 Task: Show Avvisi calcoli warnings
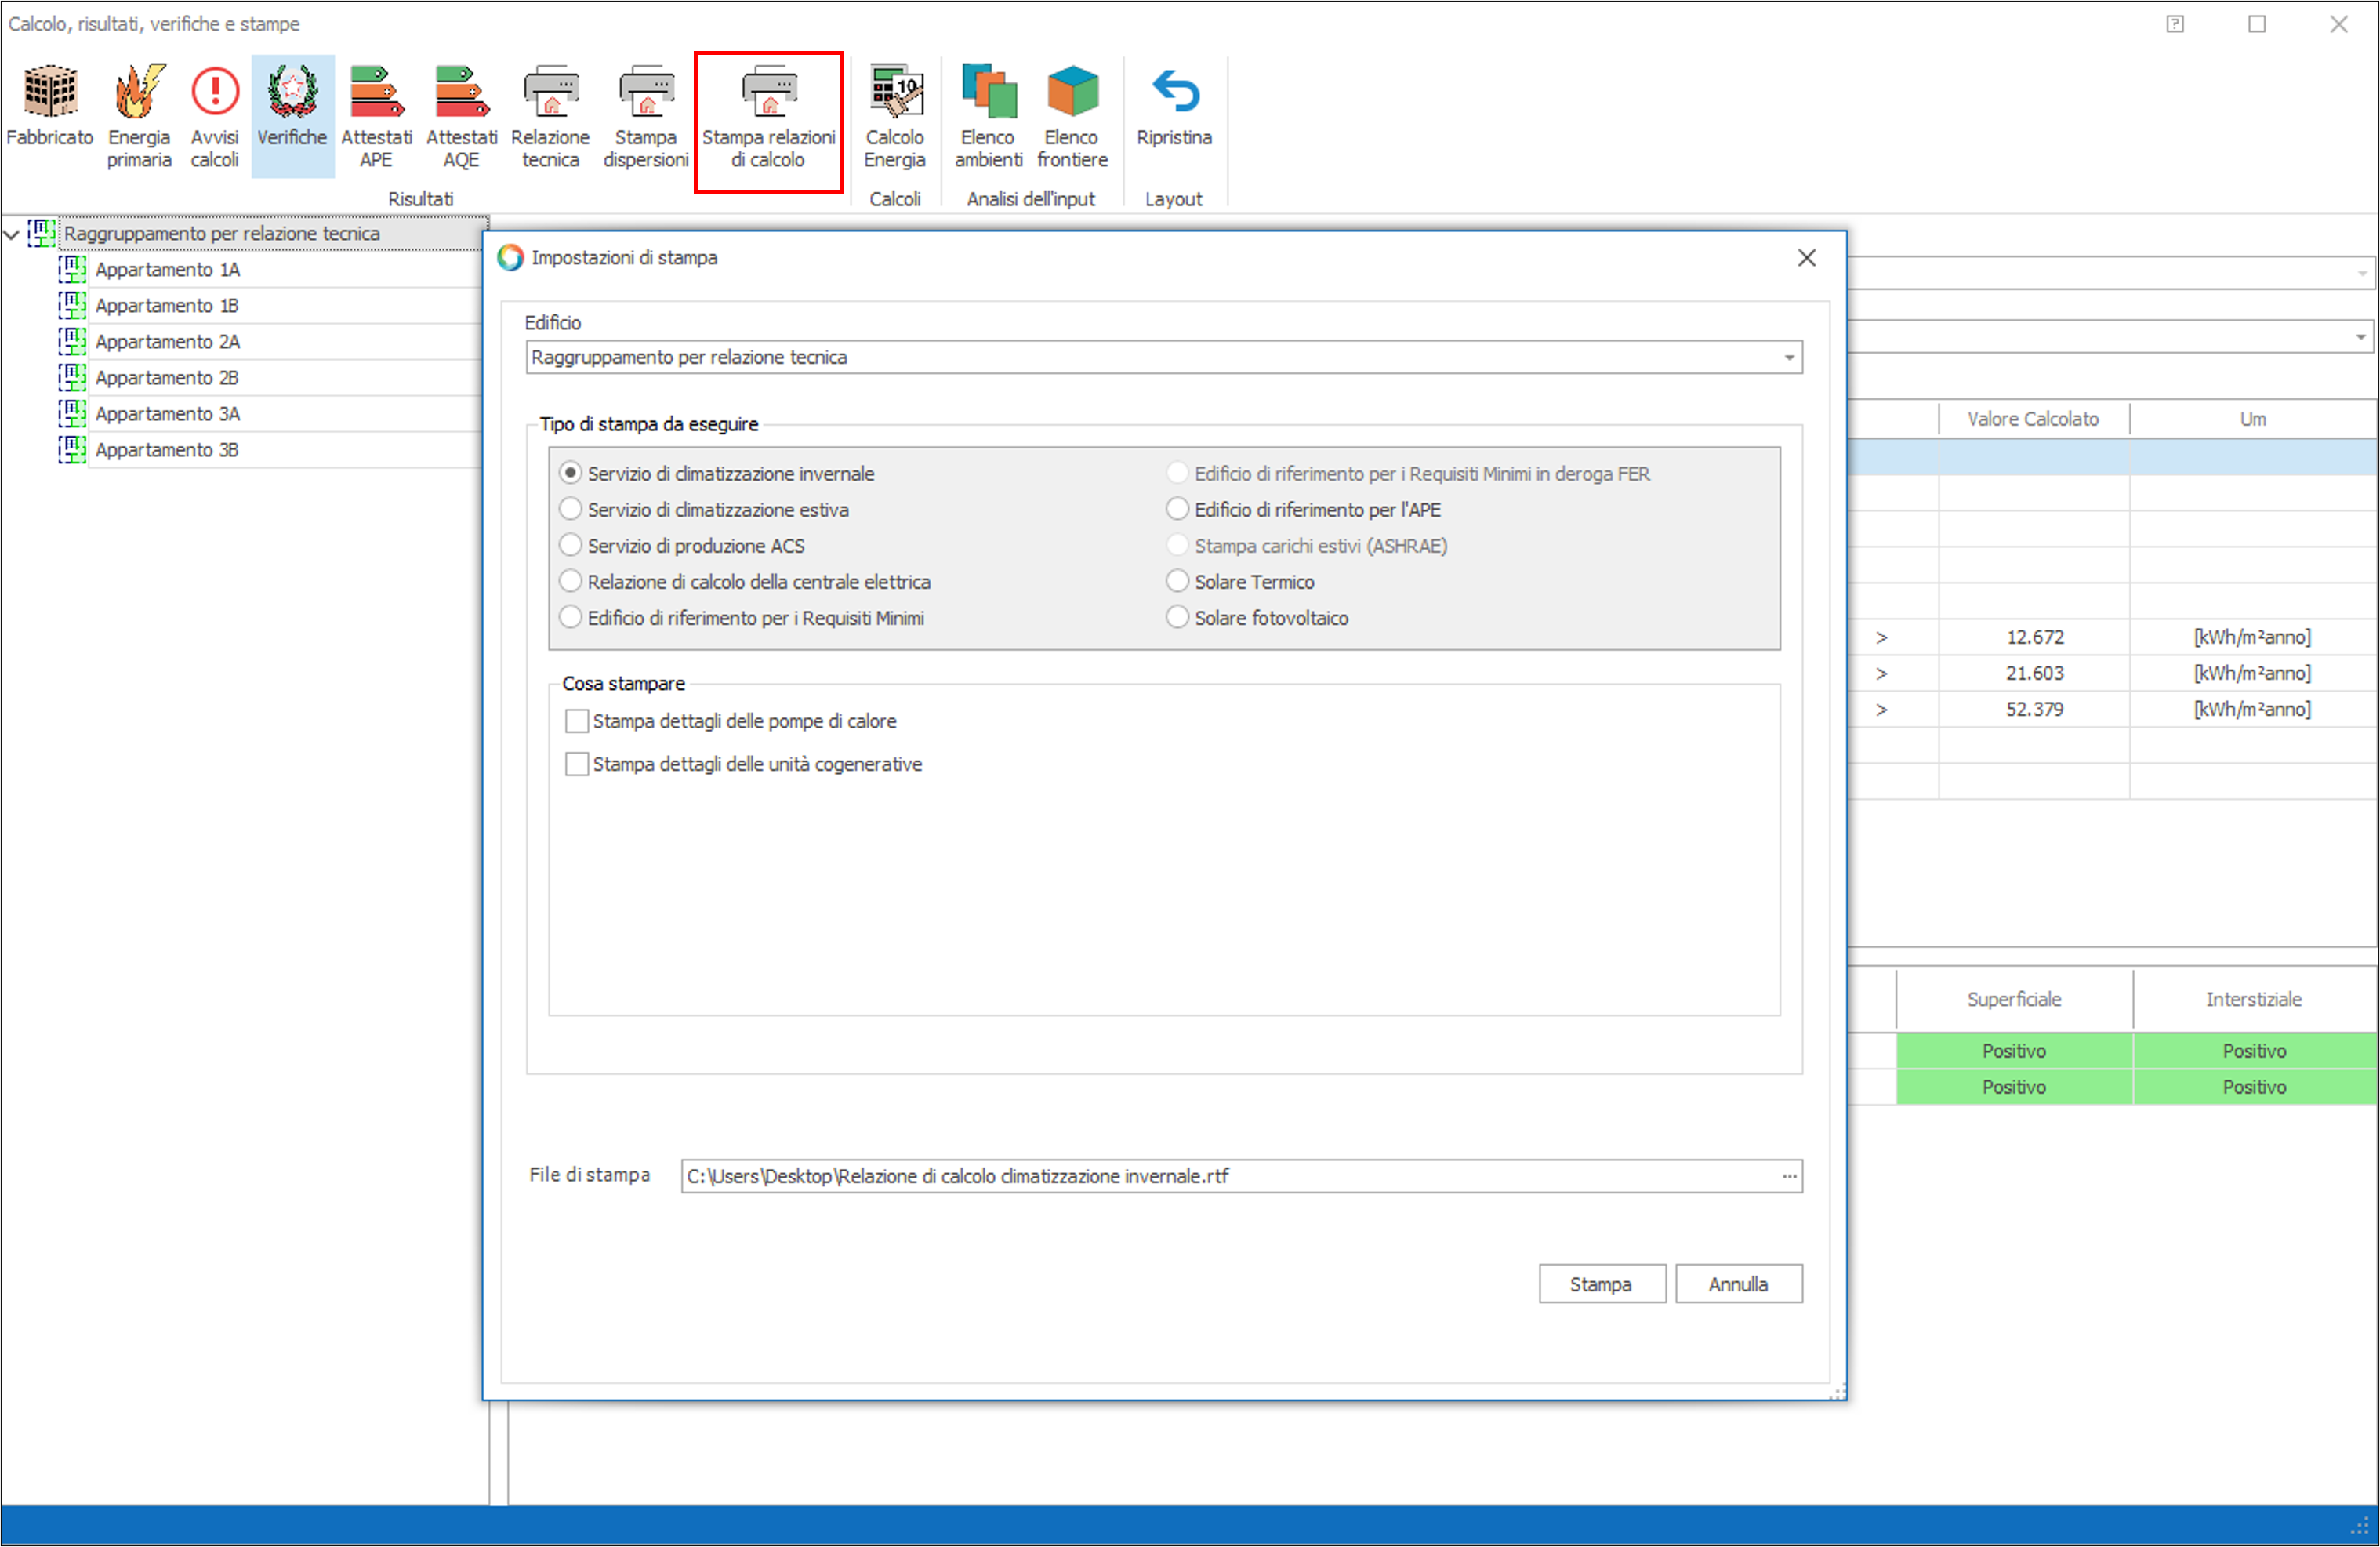[215, 117]
